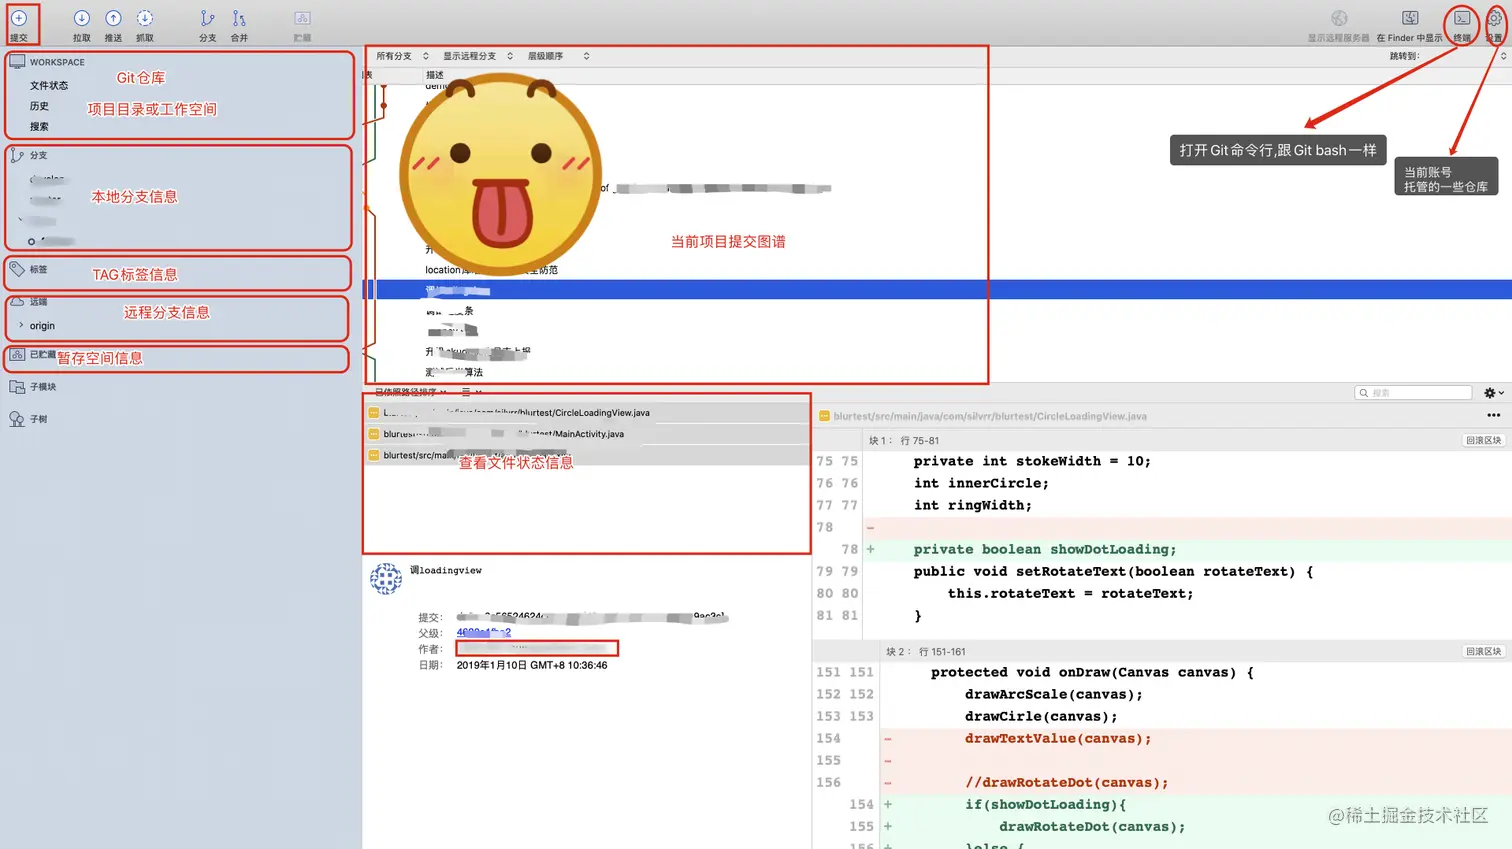Click the 子模块 submodule icon in sidebar
This screenshot has width=1512, height=849.
click(x=17, y=387)
